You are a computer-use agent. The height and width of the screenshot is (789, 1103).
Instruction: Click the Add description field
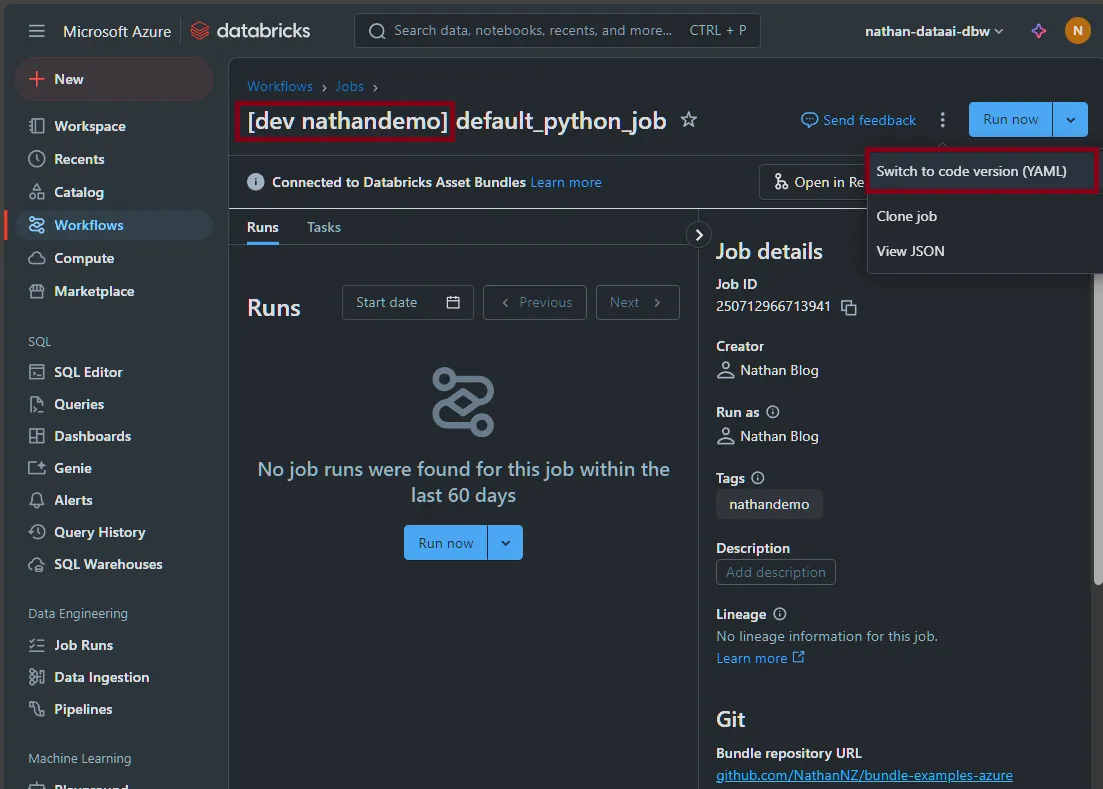tap(775, 572)
